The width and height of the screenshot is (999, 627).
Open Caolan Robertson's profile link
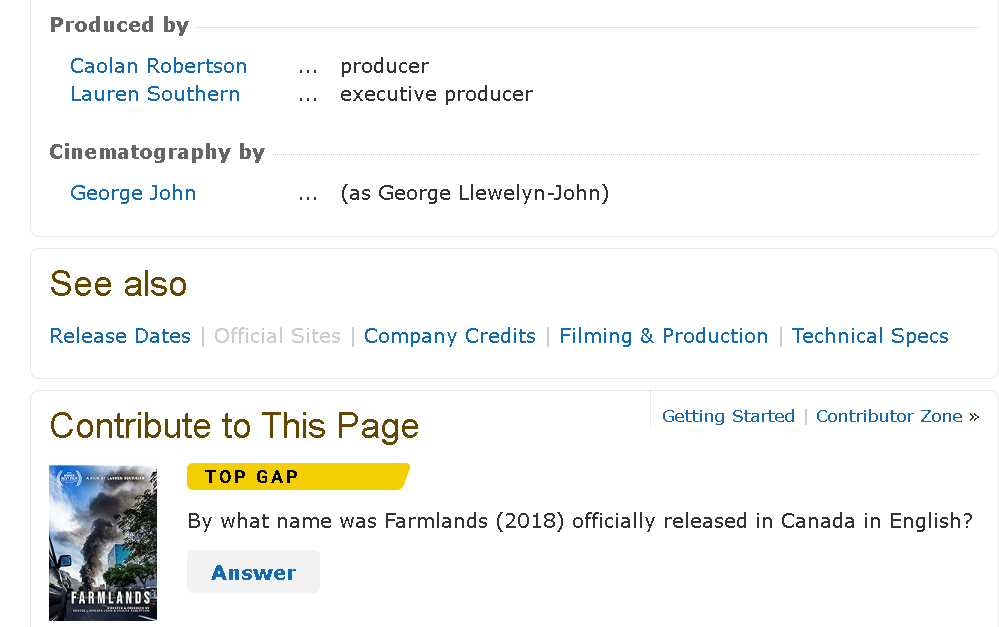click(x=158, y=66)
